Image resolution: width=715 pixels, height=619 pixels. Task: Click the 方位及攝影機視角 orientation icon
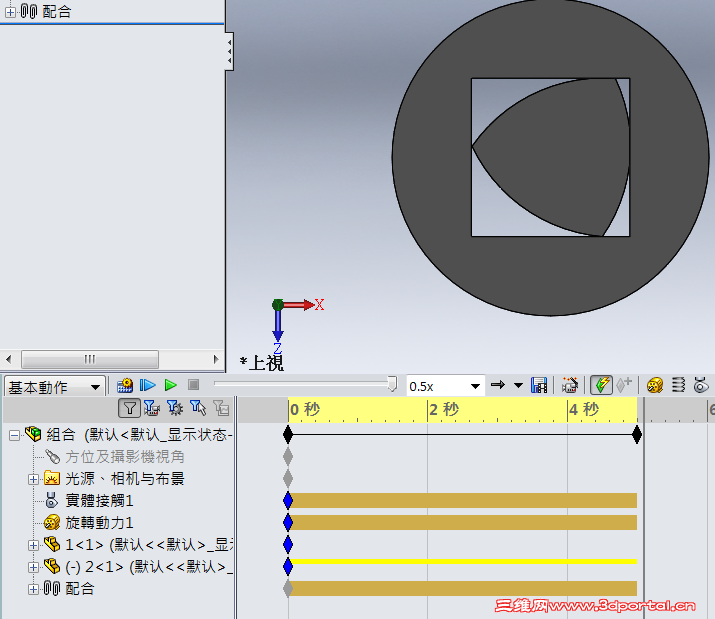tap(52, 457)
